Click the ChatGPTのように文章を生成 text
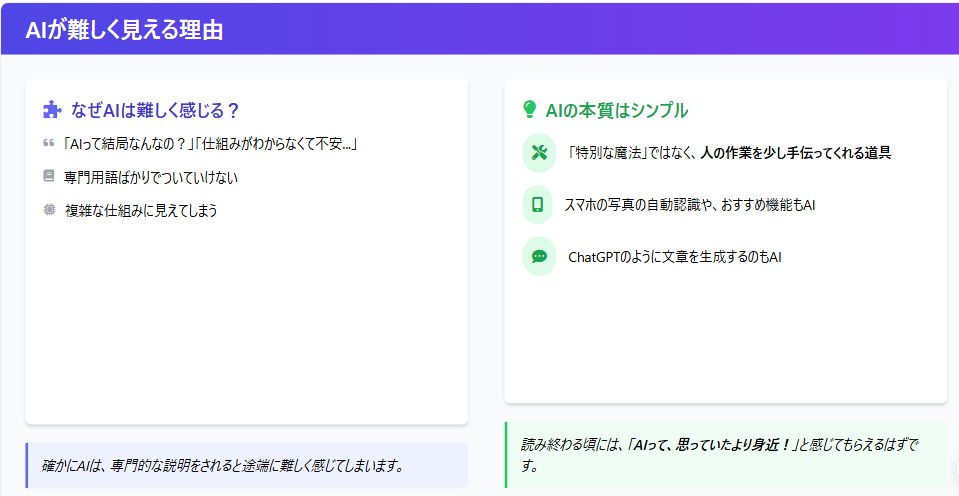Image resolution: width=959 pixels, height=496 pixels. click(674, 256)
